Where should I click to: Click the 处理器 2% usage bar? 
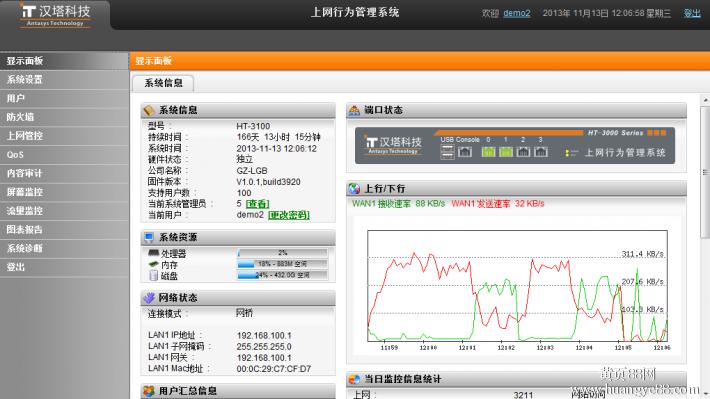(282, 253)
